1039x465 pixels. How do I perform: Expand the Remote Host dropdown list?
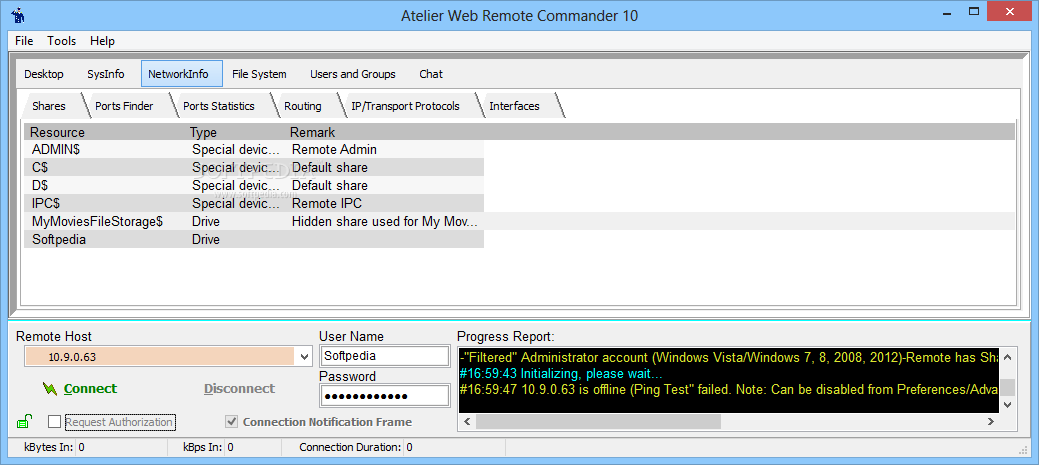pyautogui.click(x=304, y=357)
